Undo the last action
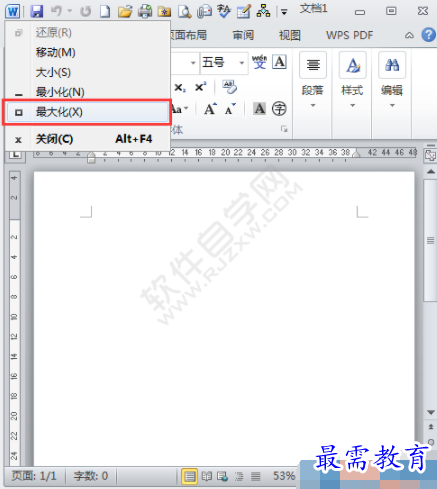The image size is (437, 489). click(56, 11)
